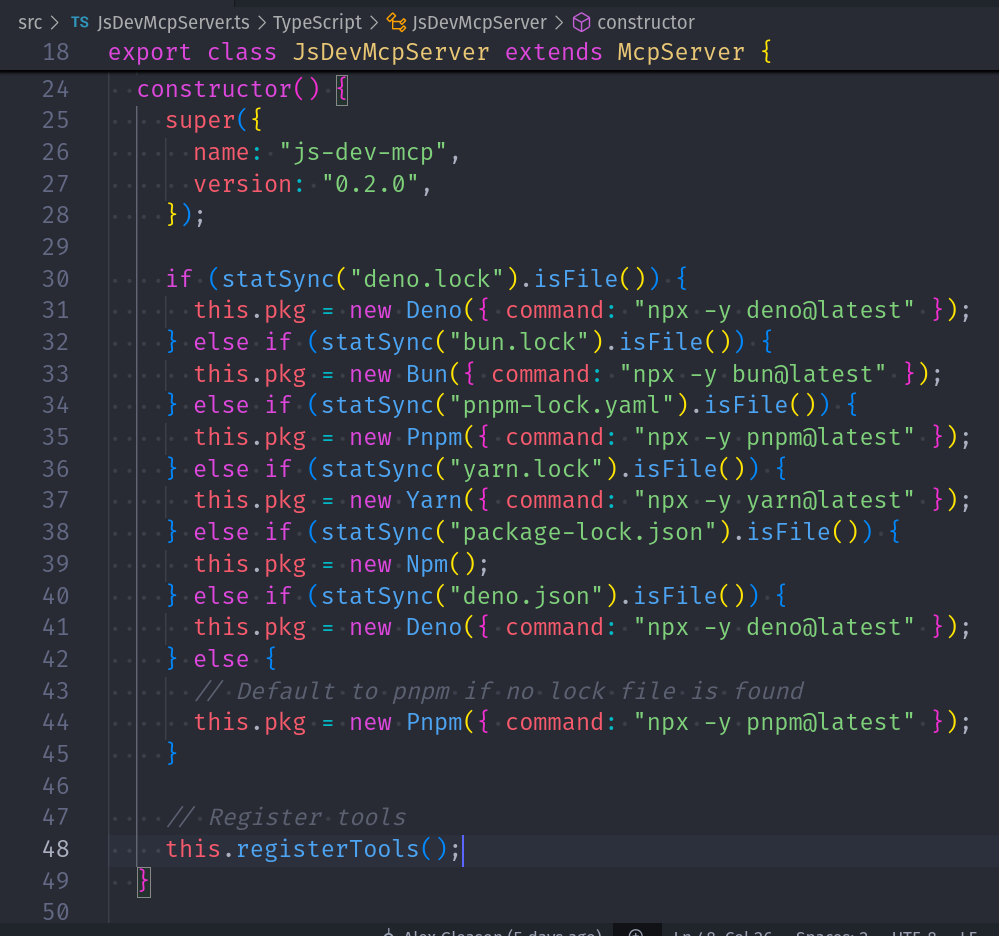Click the TS file icon in the breadcrumb
The image size is (999, 936).
80,22
